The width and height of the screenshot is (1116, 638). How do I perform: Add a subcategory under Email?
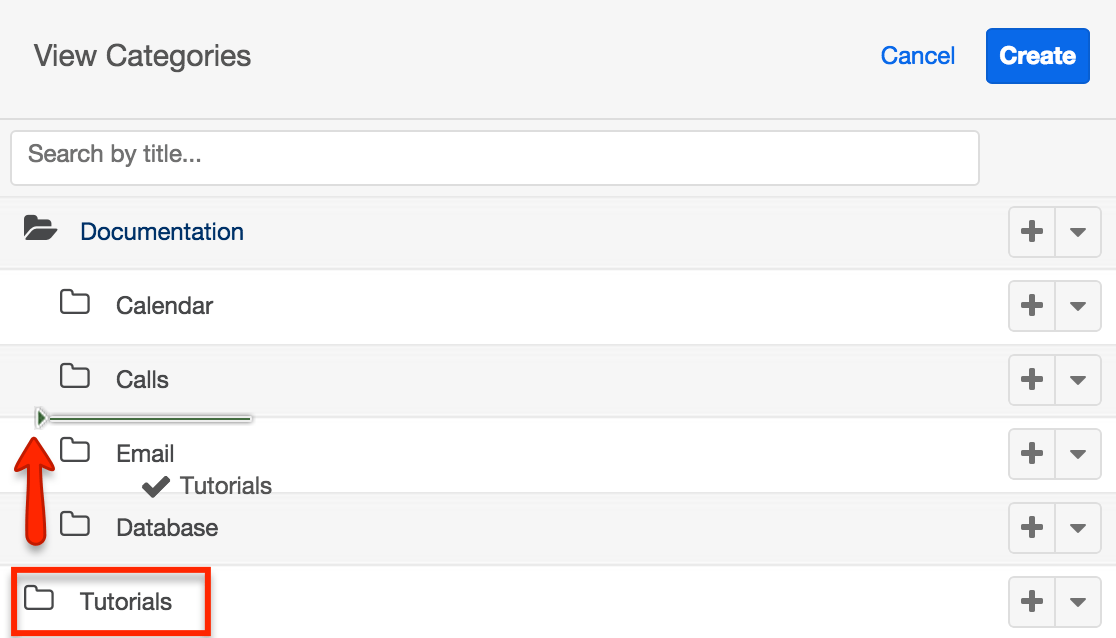tap(1031, 453)
